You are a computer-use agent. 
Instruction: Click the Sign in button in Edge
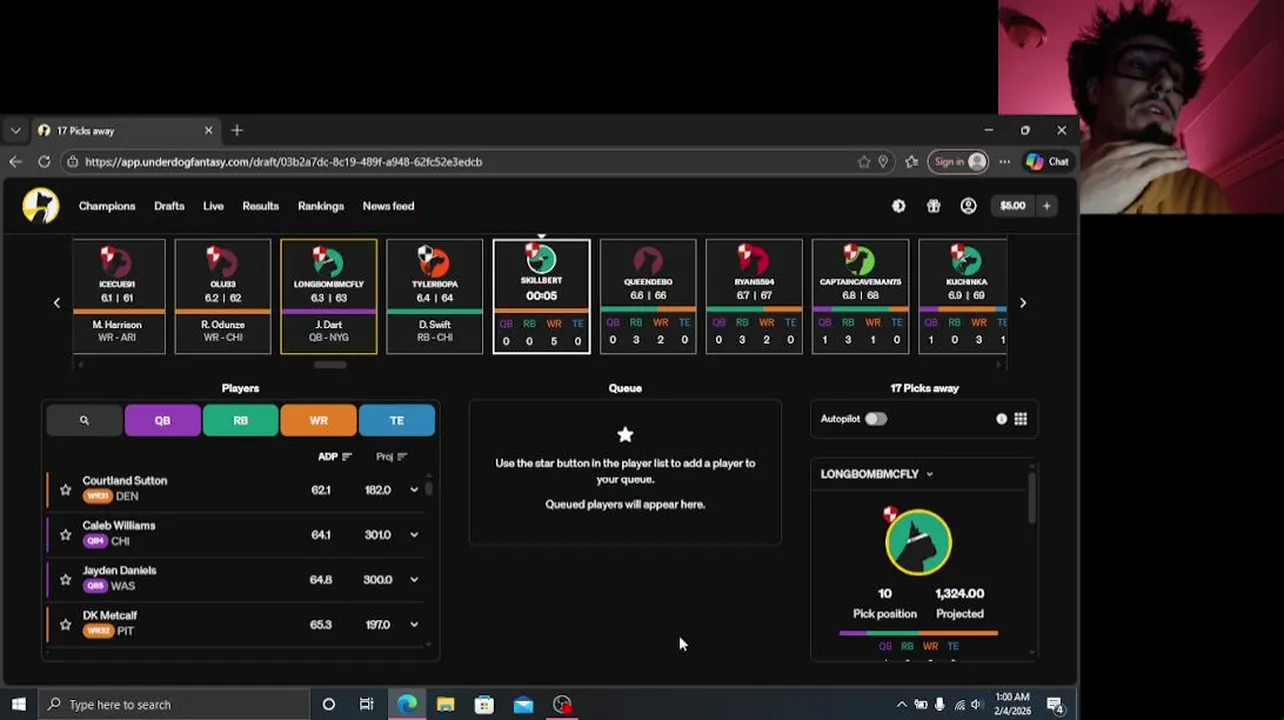(958, 161)
